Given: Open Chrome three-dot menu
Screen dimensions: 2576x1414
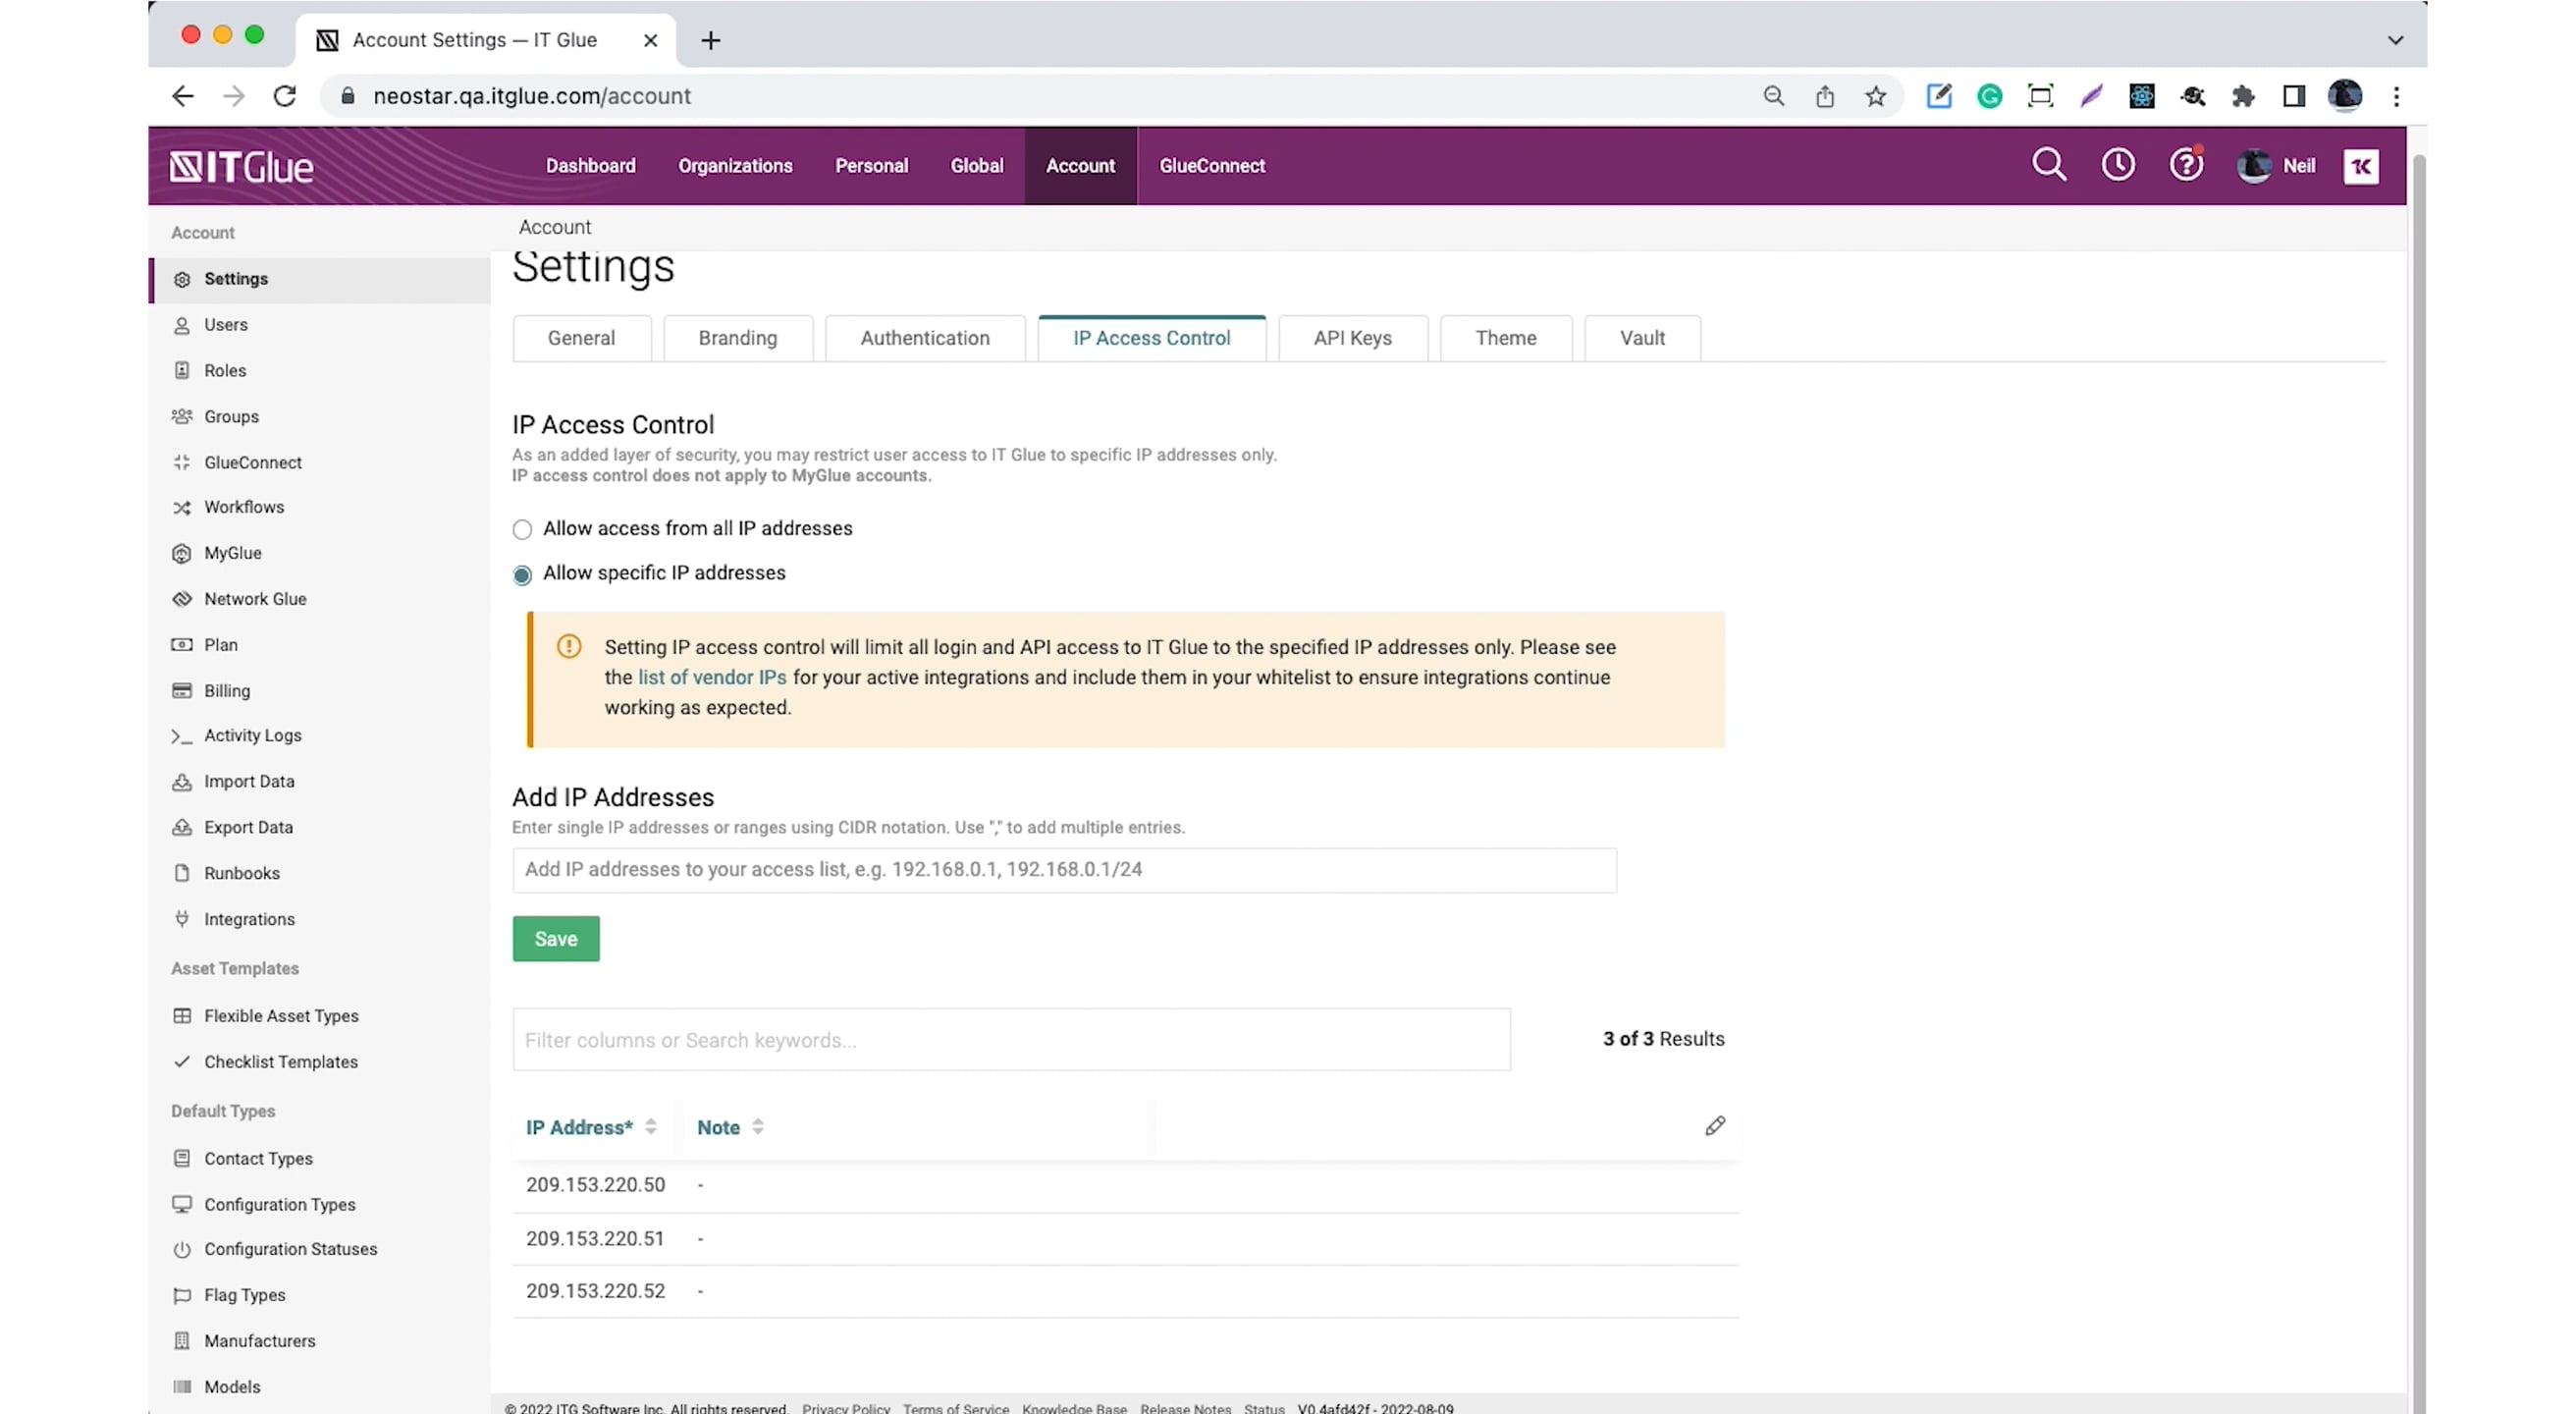Looking at the screenshot, I should pos(2396,96).
